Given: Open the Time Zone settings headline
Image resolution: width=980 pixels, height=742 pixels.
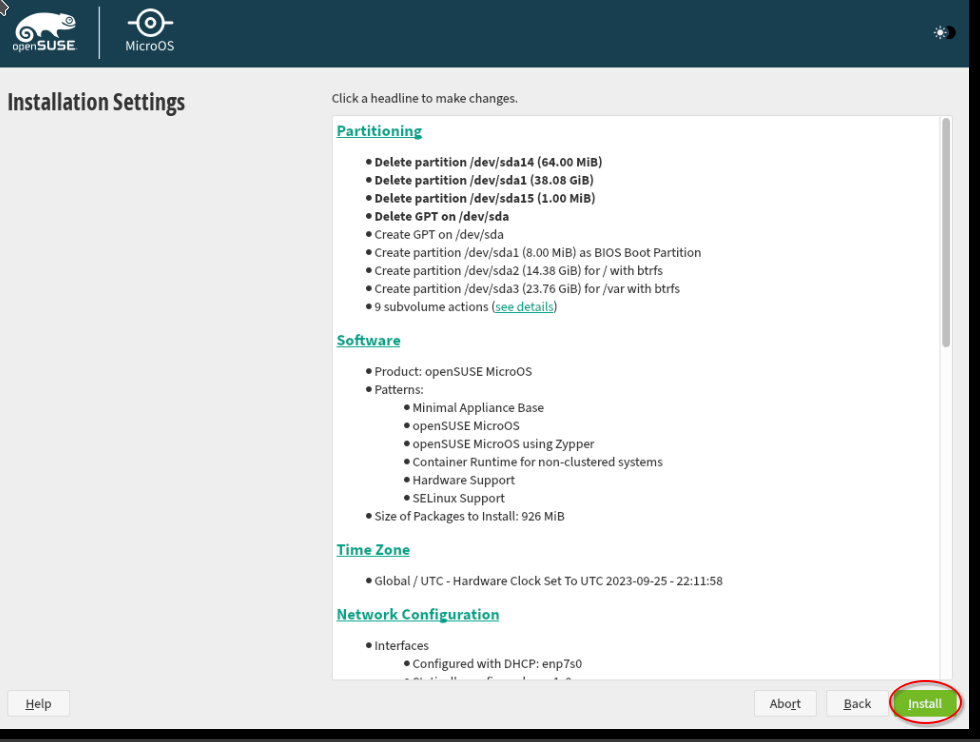Looking at the screenshot, I should (373, 549).
